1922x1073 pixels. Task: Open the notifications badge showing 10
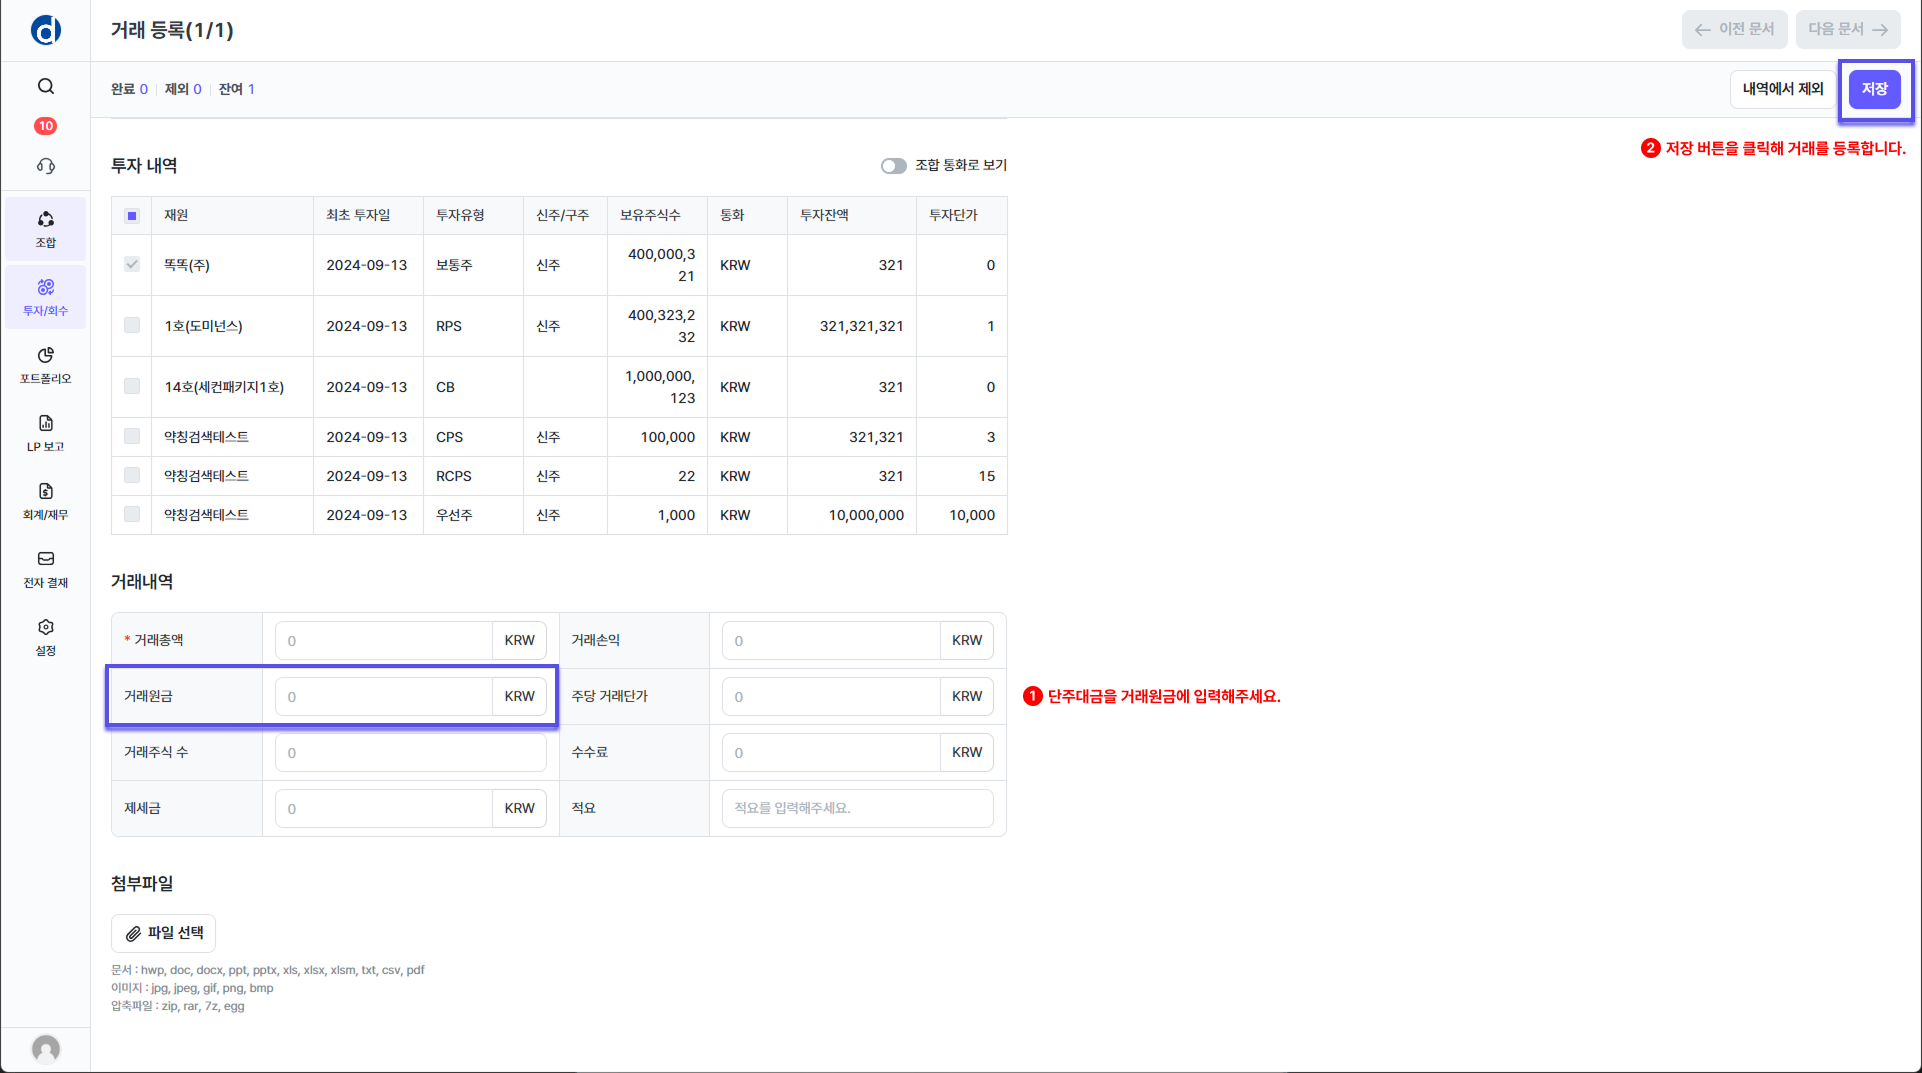(46, 126)
